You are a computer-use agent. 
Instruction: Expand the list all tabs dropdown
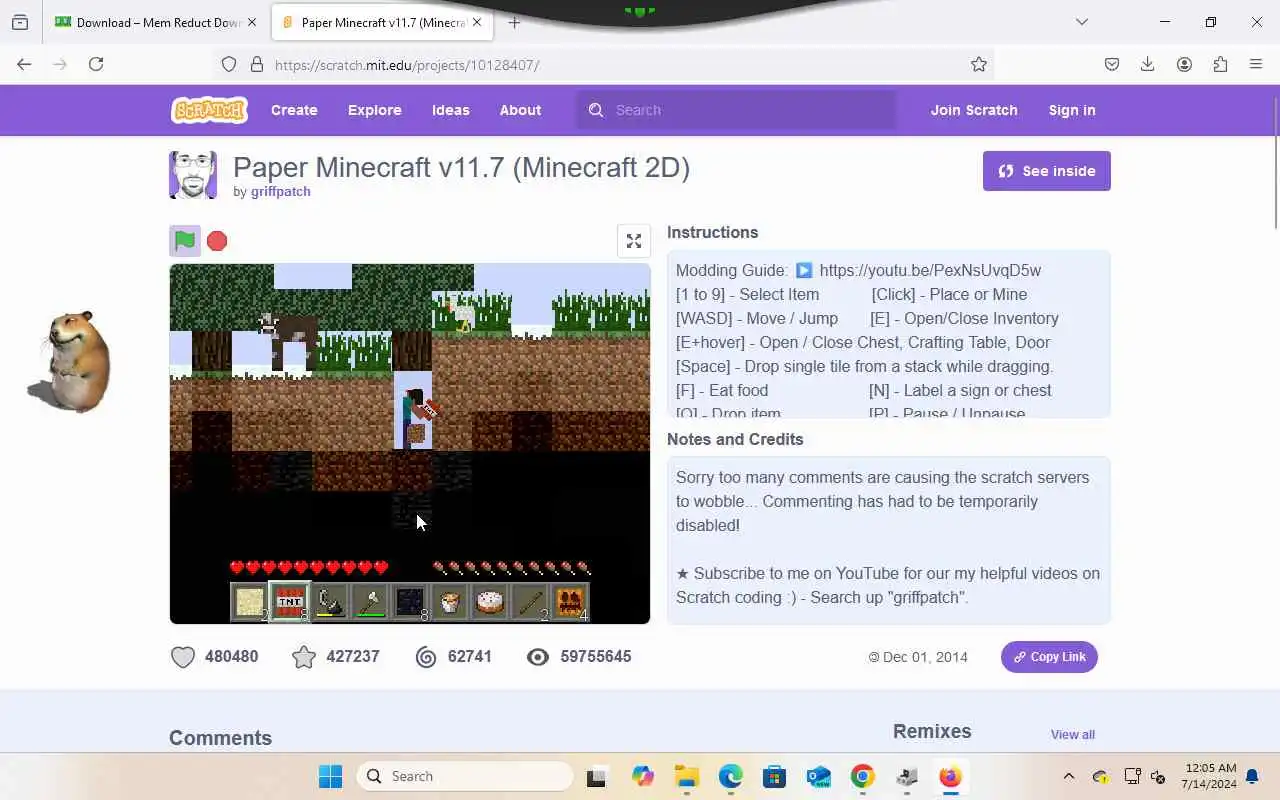(x=1081, y=22)
